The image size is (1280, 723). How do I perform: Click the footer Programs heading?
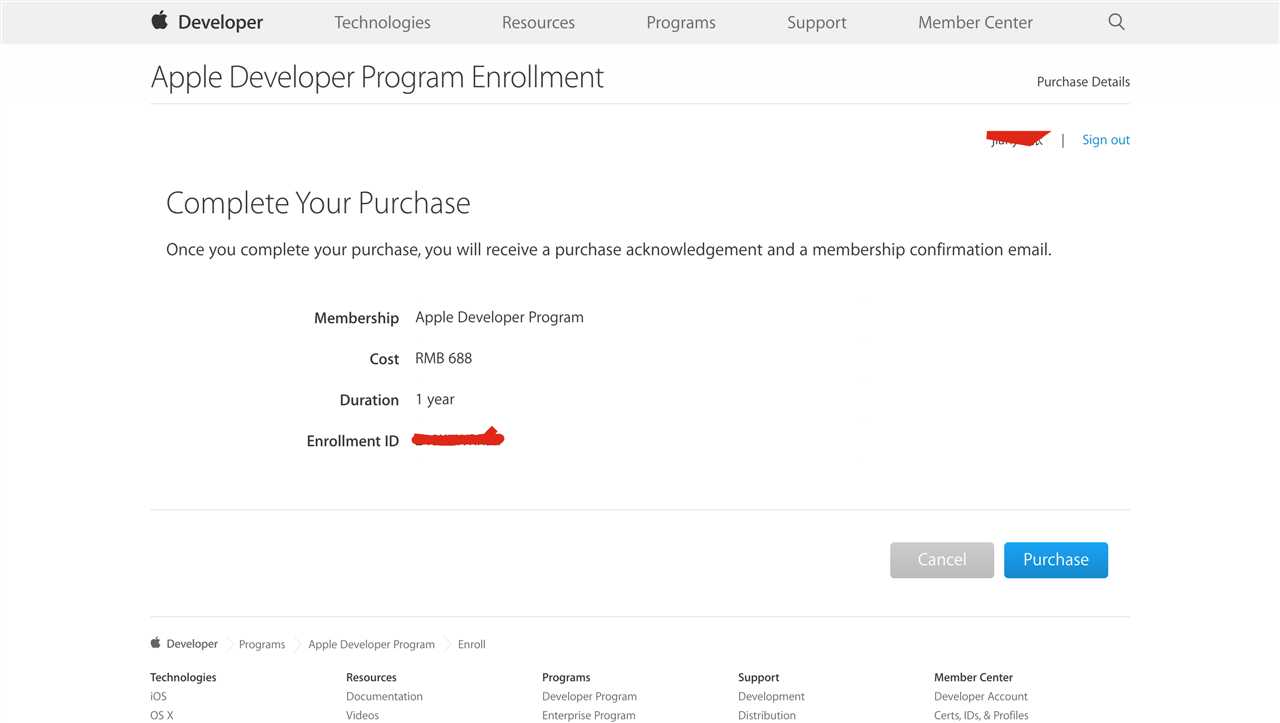566,677
